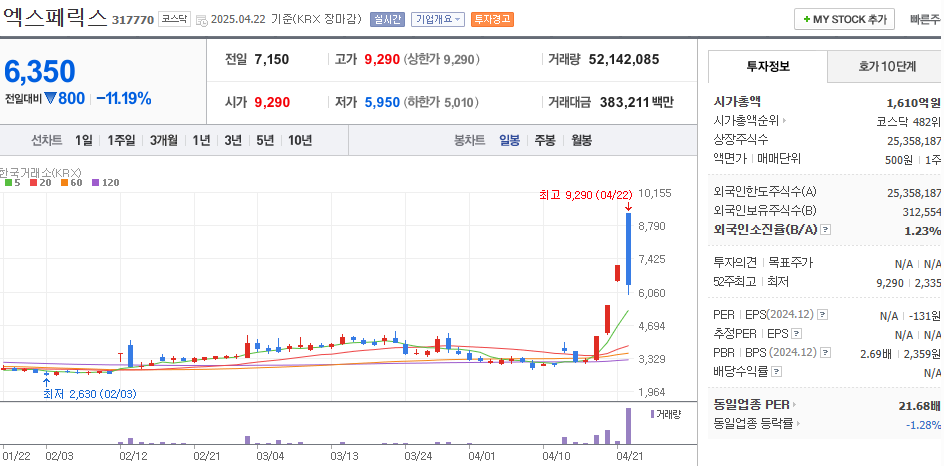
Task: Click the 전일 price 7,150
Action: pos(272,60)
